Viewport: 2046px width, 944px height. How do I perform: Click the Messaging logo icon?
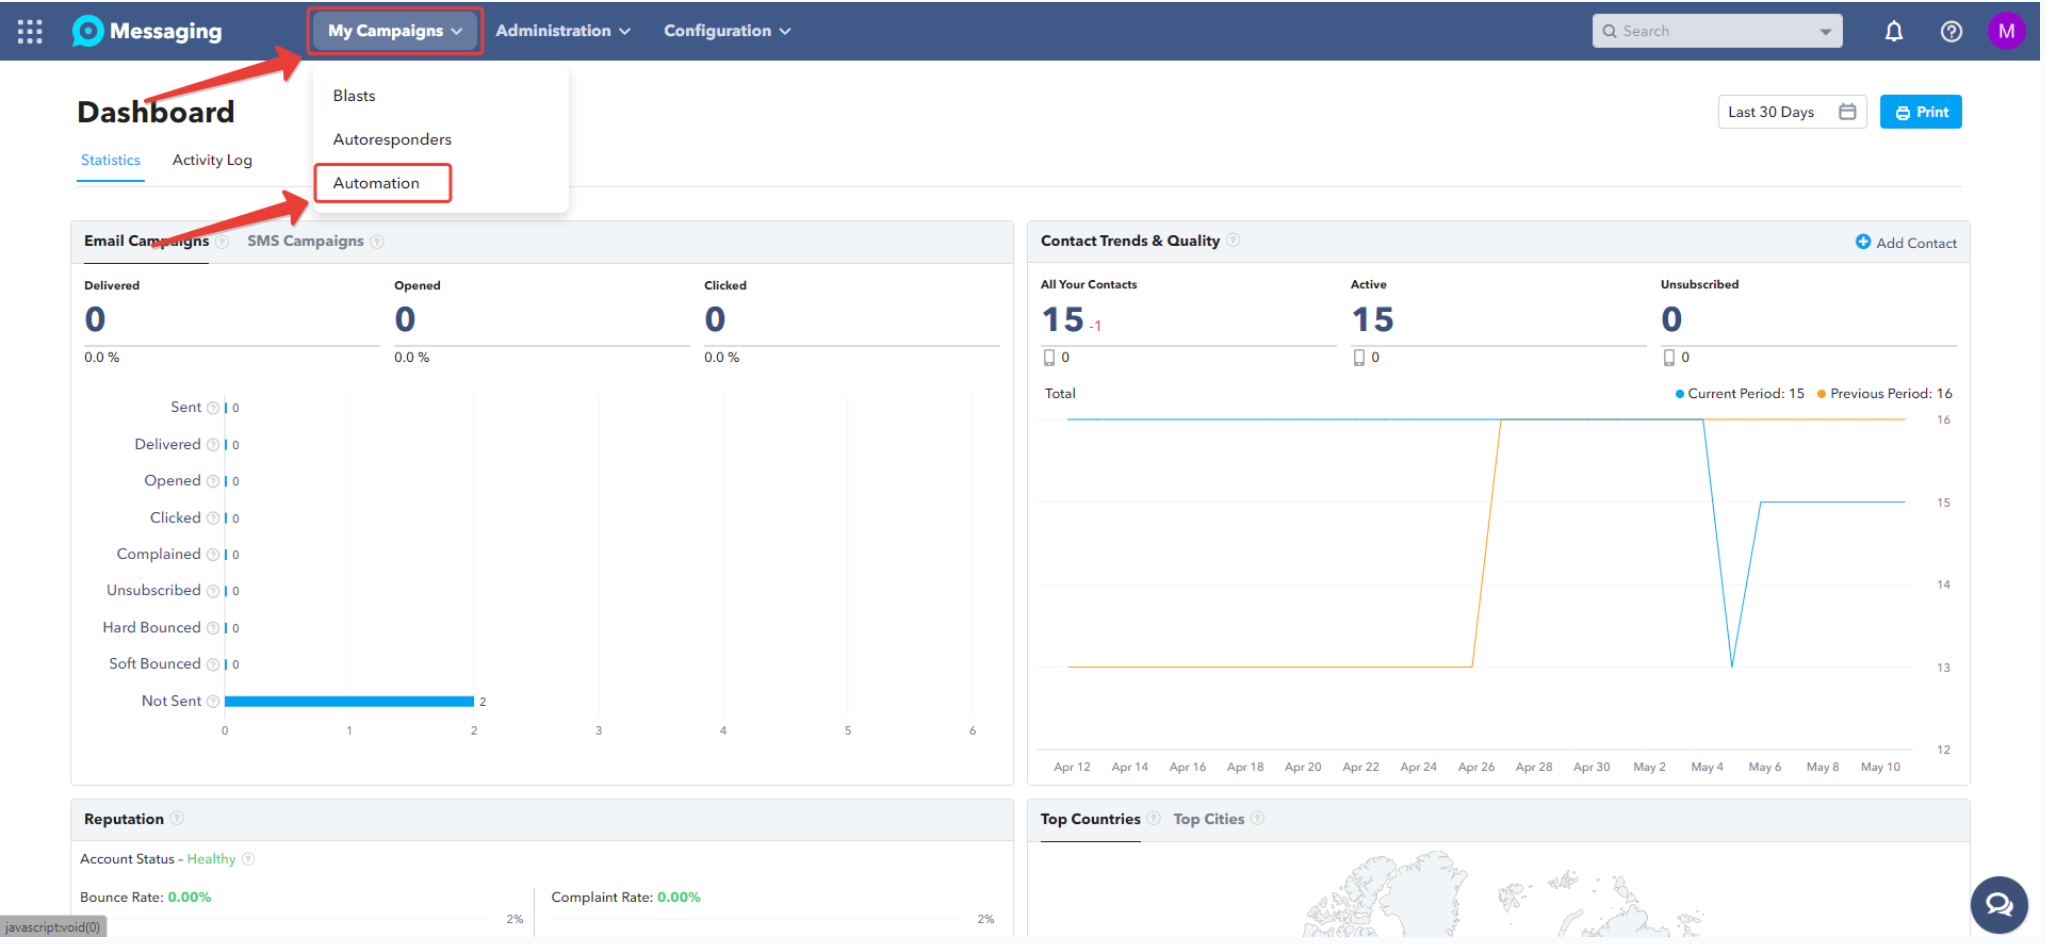coord(88,31)
